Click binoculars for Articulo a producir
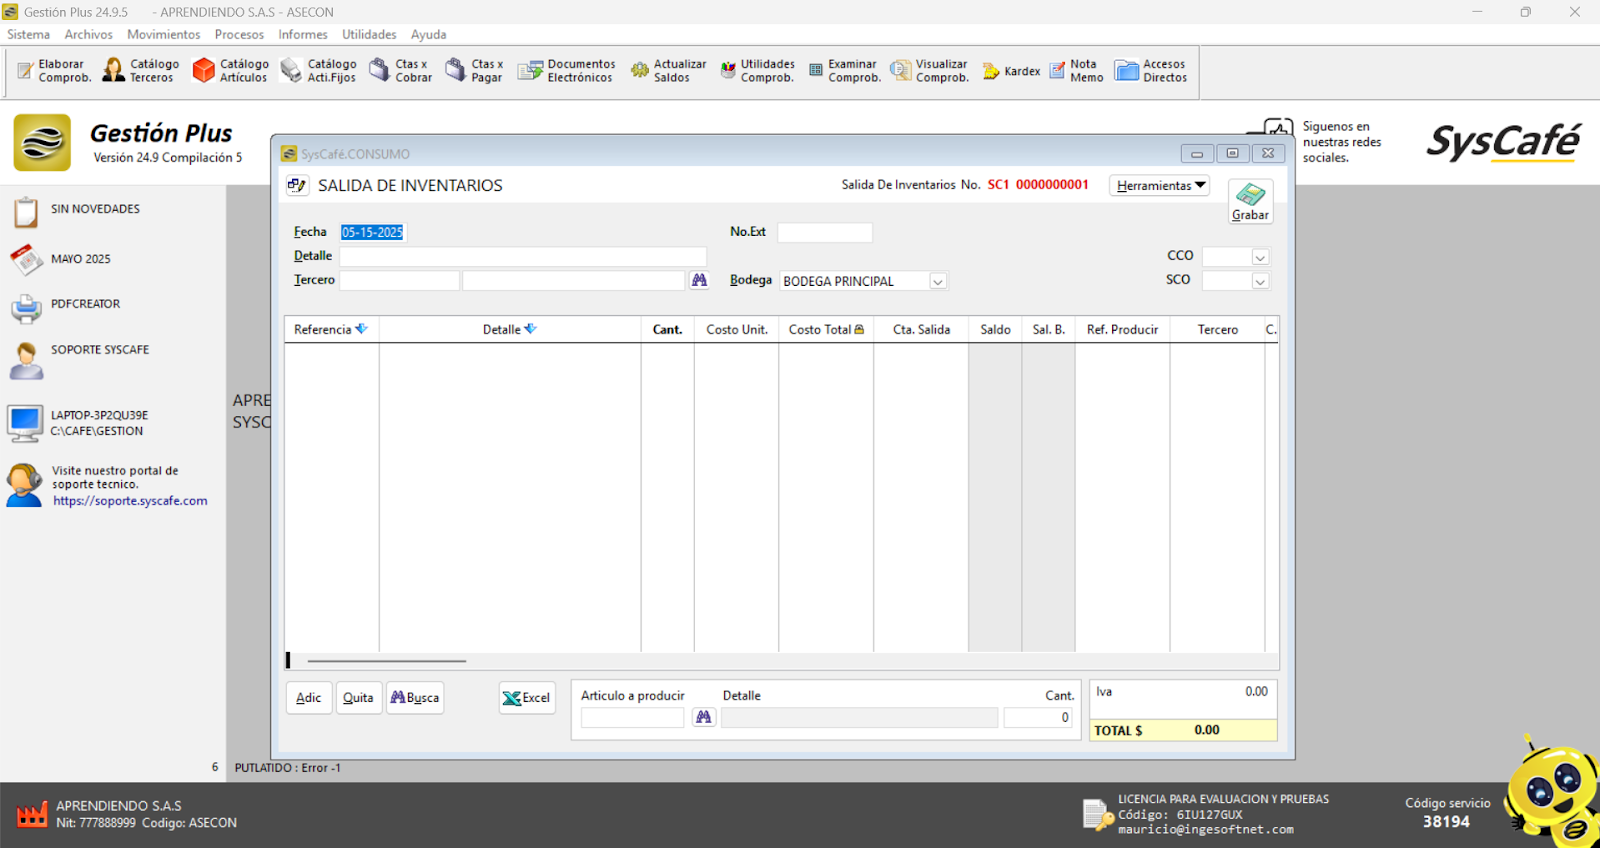Viewport: 1600px width, 848px height. click(704, 718)
